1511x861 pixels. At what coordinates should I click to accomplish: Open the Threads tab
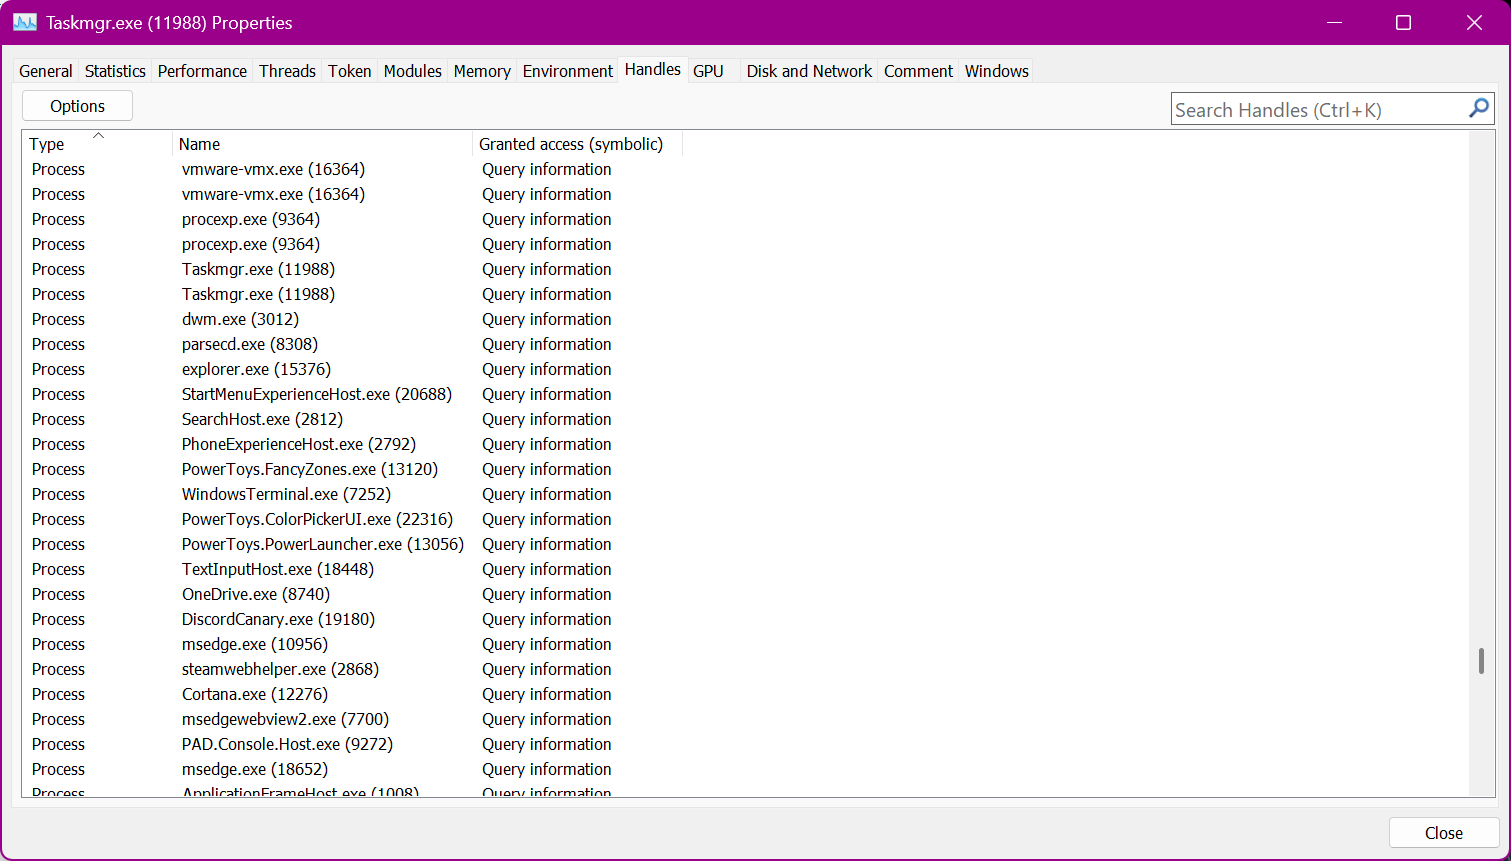287,71
